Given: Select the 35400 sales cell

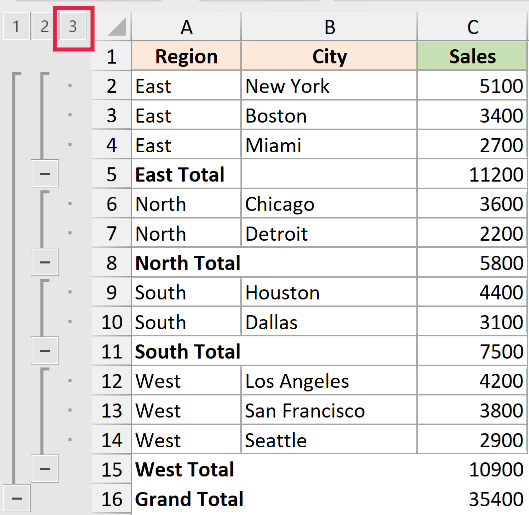Looking at the screenshot, I should click(472, 499).
